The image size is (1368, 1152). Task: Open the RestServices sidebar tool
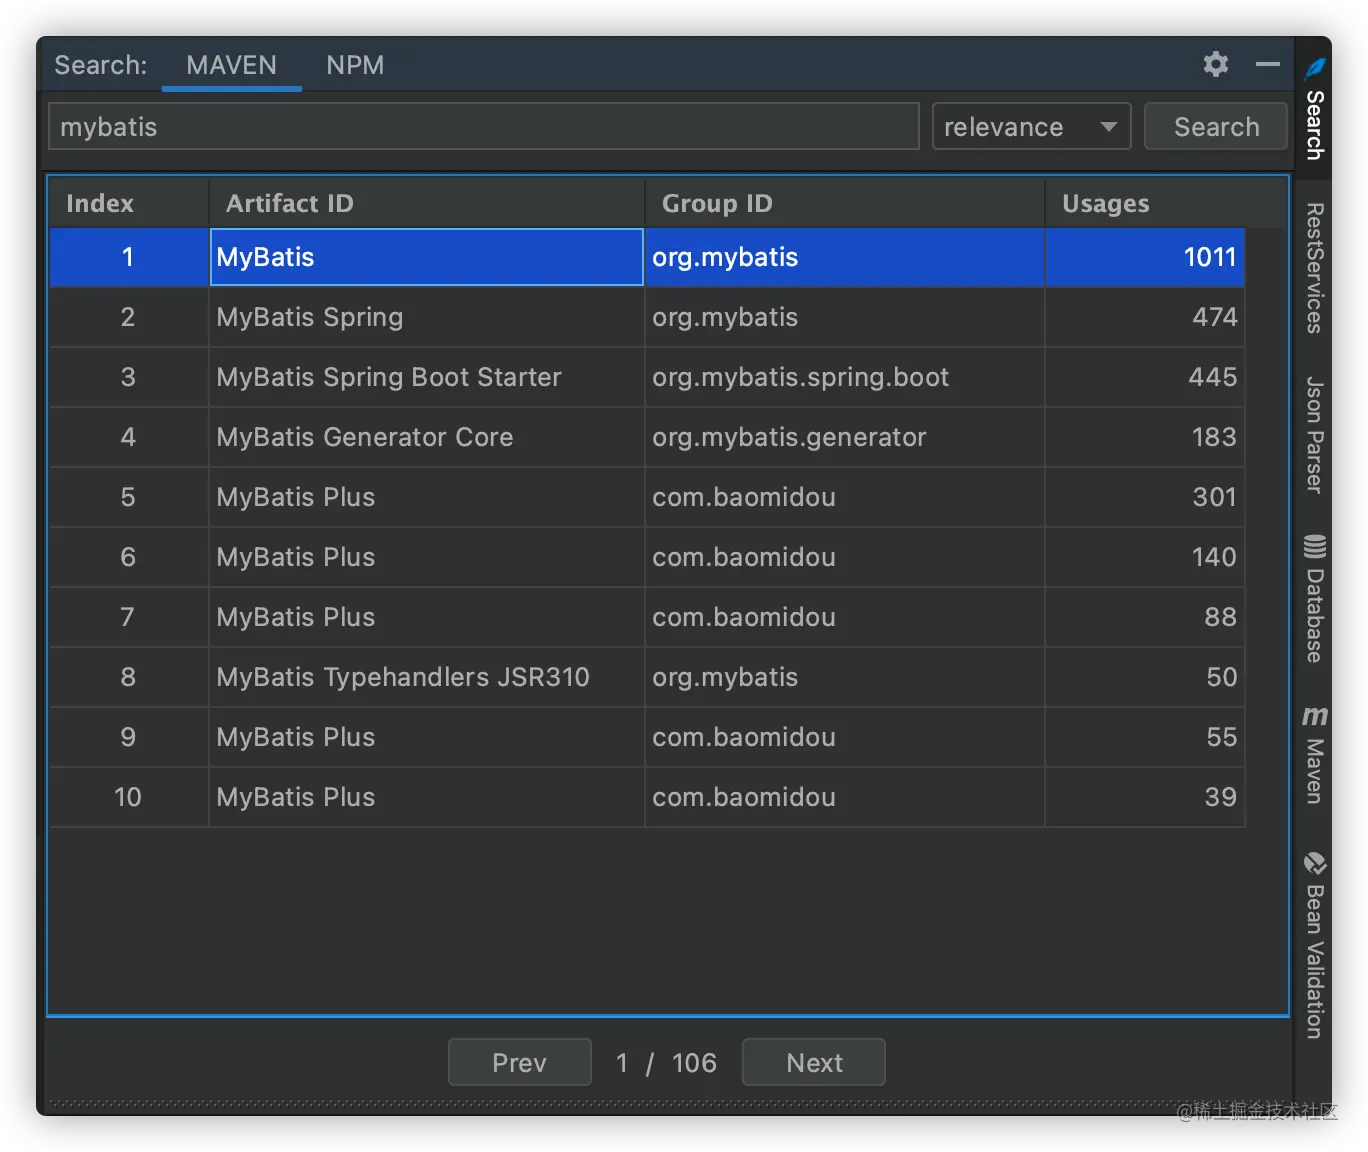pyautogui.click(x=1314, y=268)
